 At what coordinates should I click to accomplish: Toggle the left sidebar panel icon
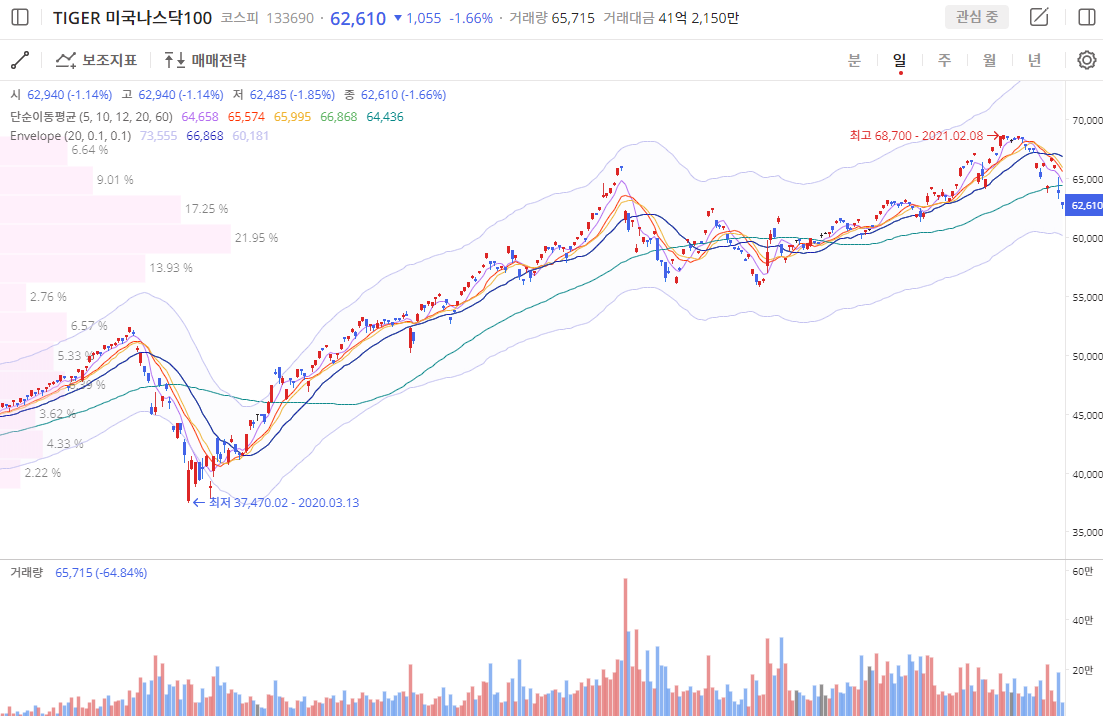point(20,18)
